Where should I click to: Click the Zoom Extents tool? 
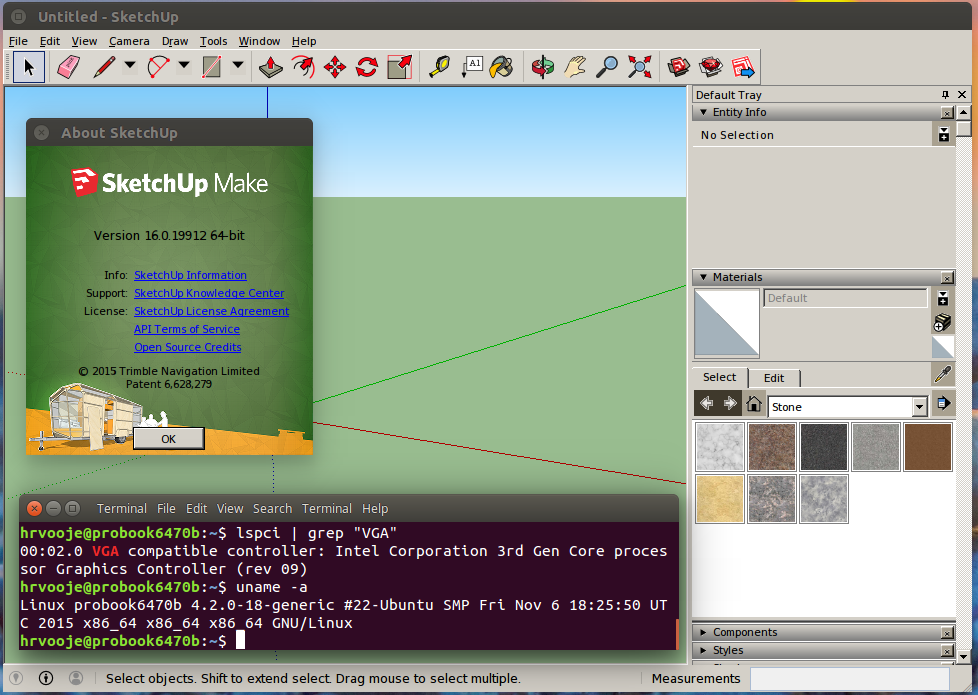[639, 67]
